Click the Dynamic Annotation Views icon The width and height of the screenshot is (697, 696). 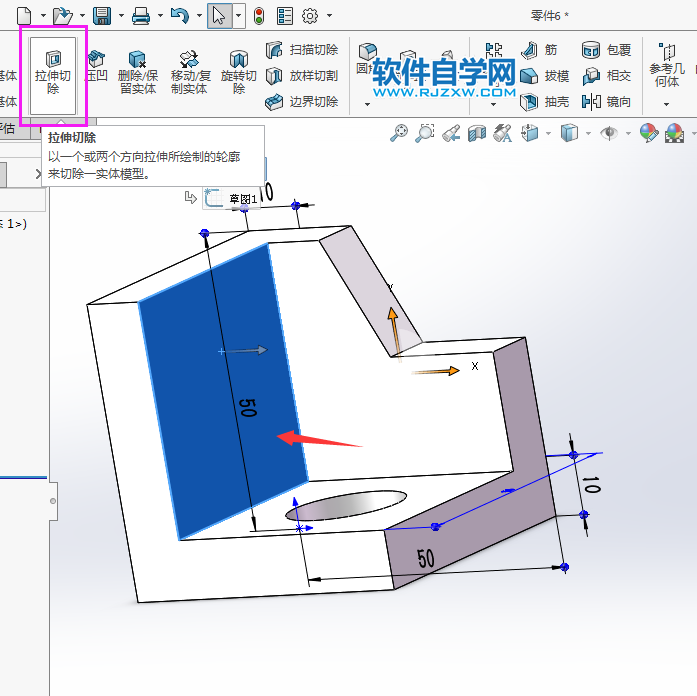pyautogui.click(x=503, y=133)
